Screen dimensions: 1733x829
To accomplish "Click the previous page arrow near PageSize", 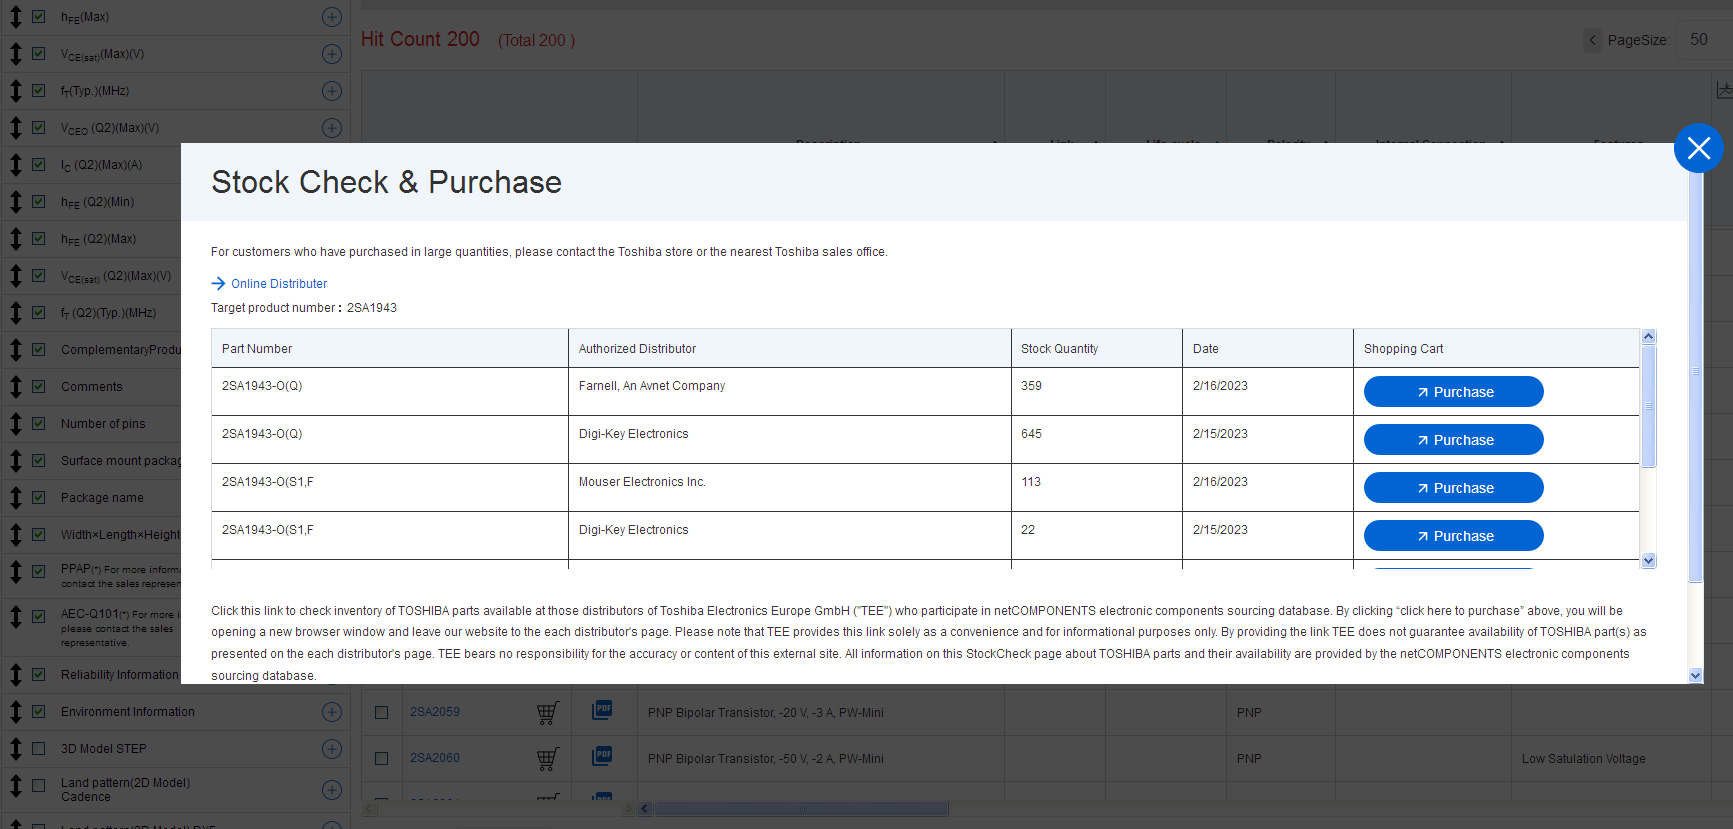I will (x=1592, y=40).
